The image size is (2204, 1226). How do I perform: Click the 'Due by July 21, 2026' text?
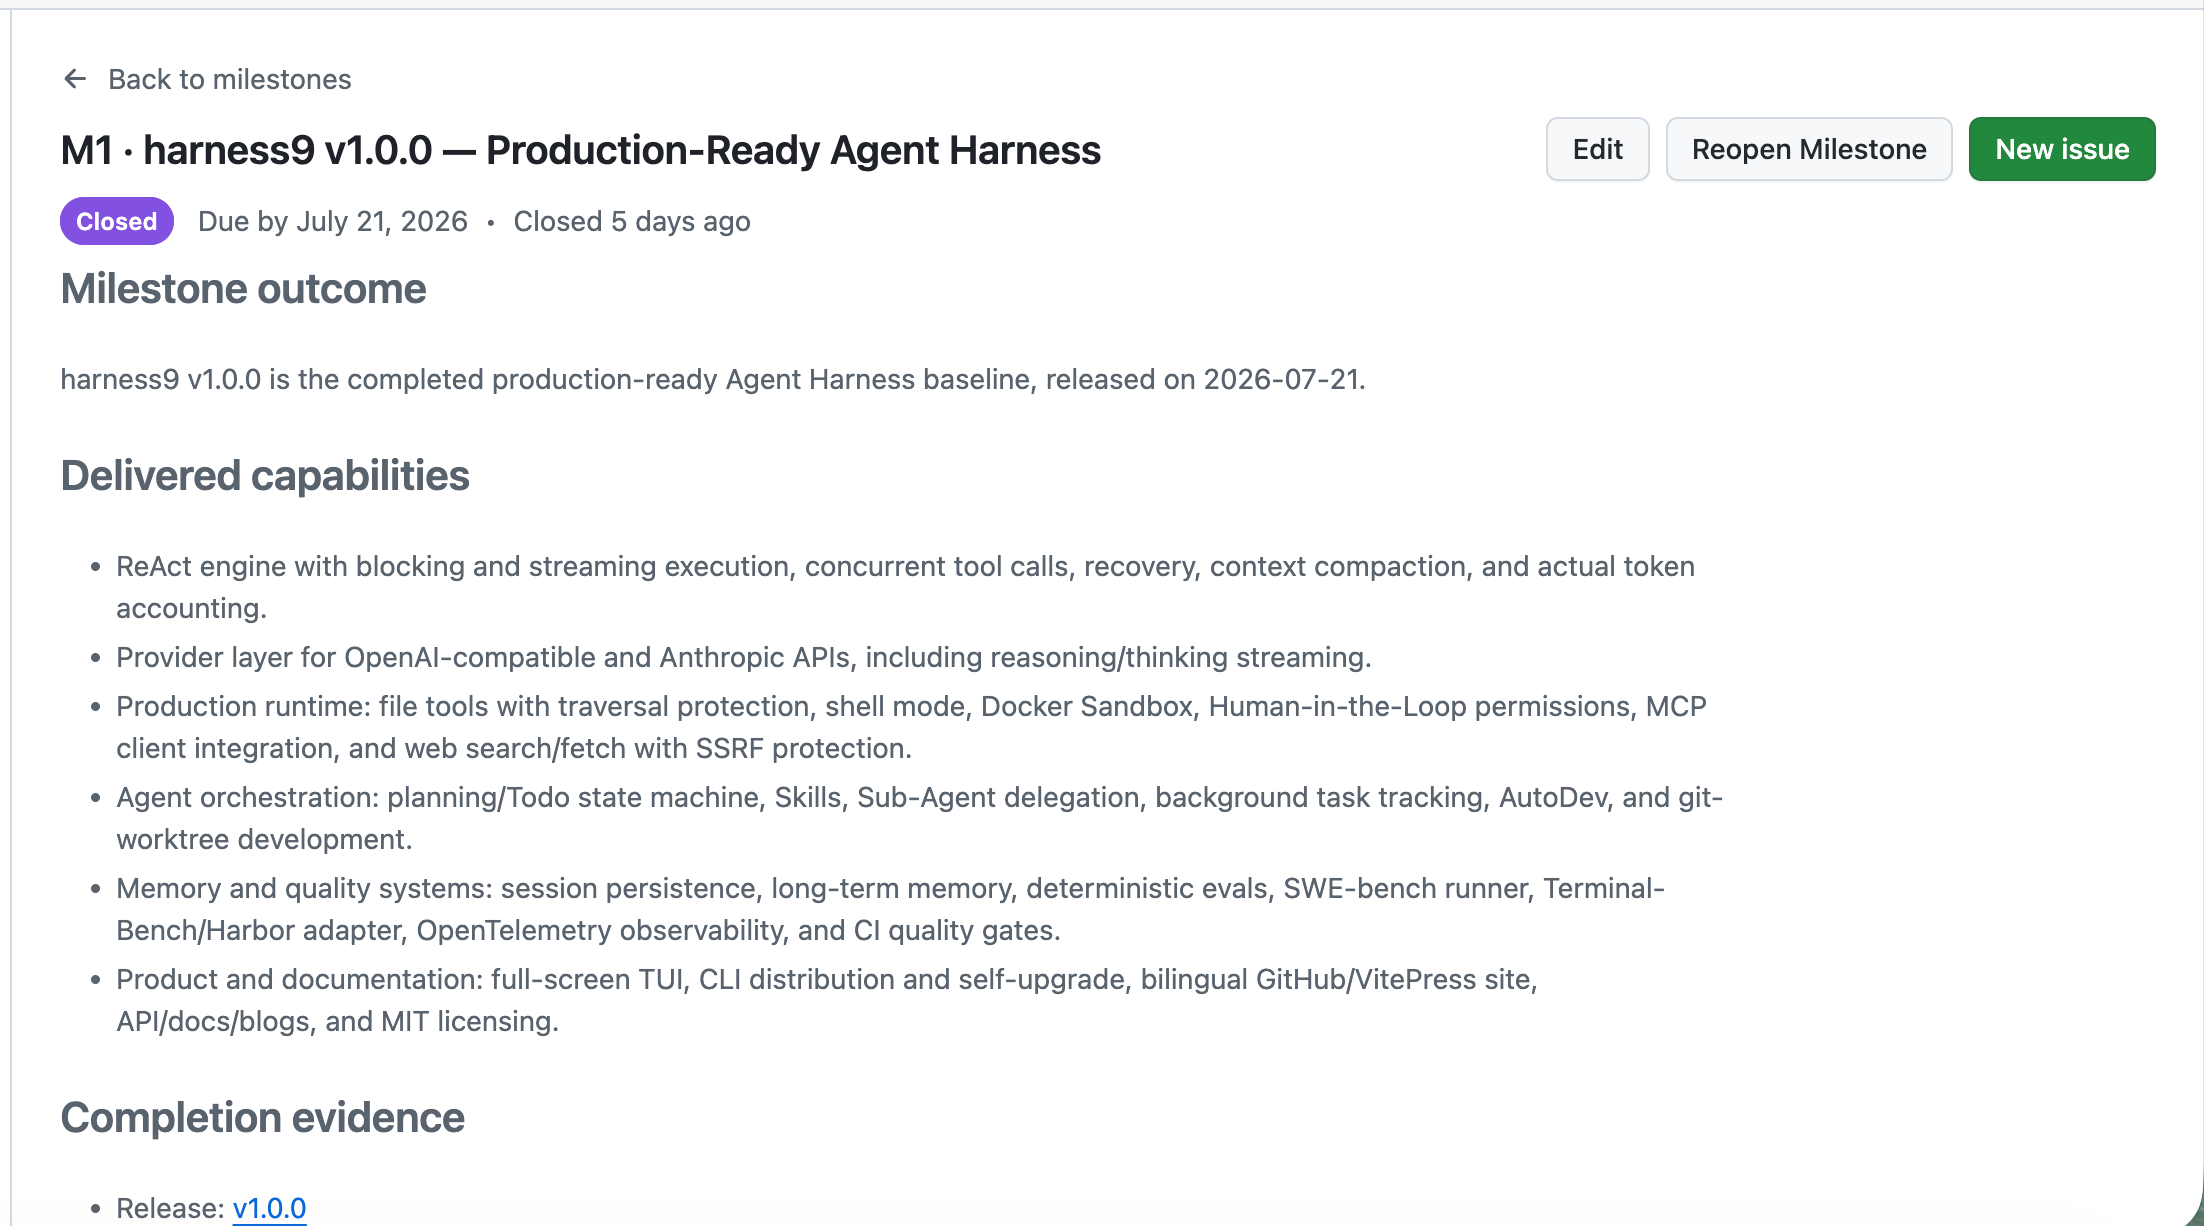coord(333,221)
